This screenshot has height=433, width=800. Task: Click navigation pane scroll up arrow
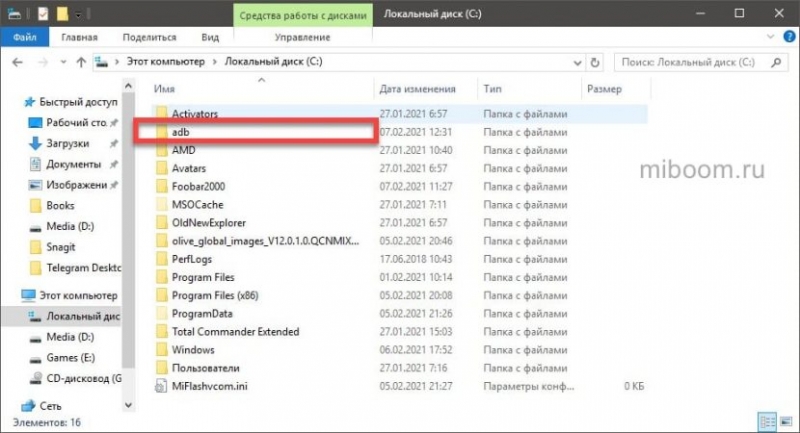[129, 86]
